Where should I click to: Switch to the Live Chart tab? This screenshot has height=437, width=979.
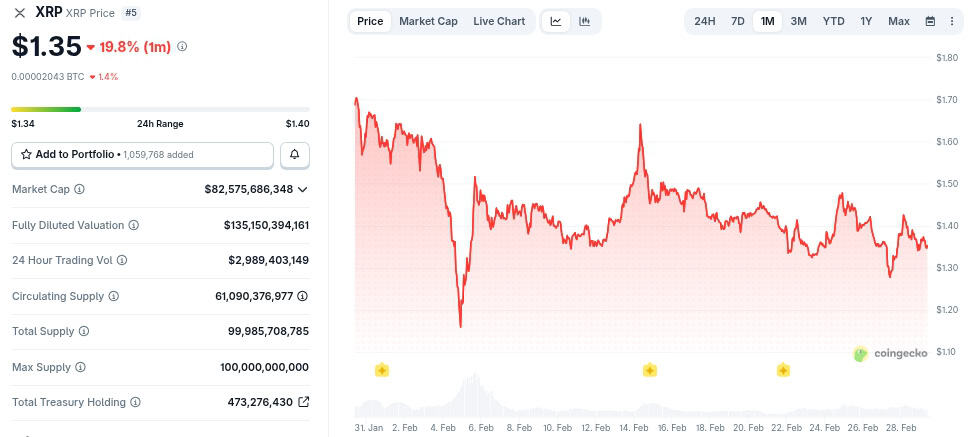coord(499,21)
